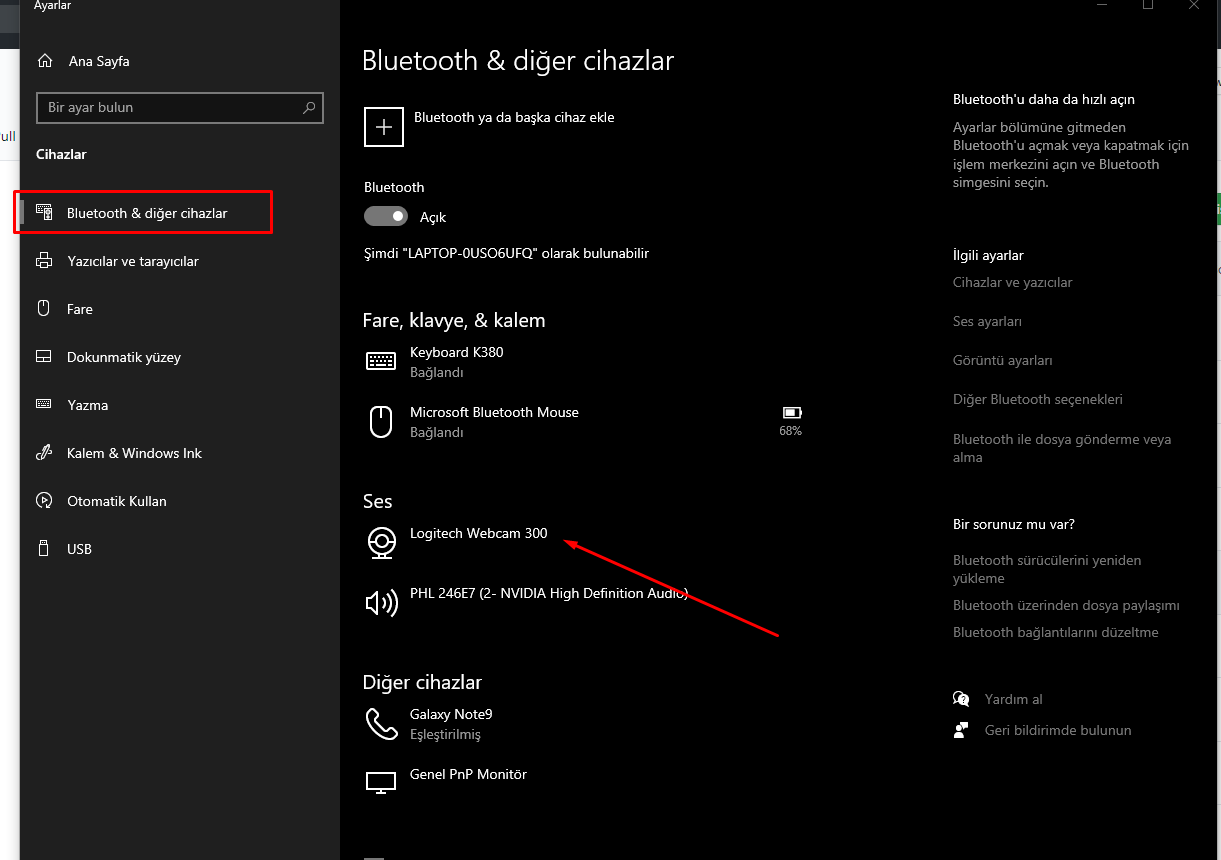1221x860 pixels.
Task: Click Bluetooth ile dosya gönderme veya alma
Action: (x=1061, y=448)
